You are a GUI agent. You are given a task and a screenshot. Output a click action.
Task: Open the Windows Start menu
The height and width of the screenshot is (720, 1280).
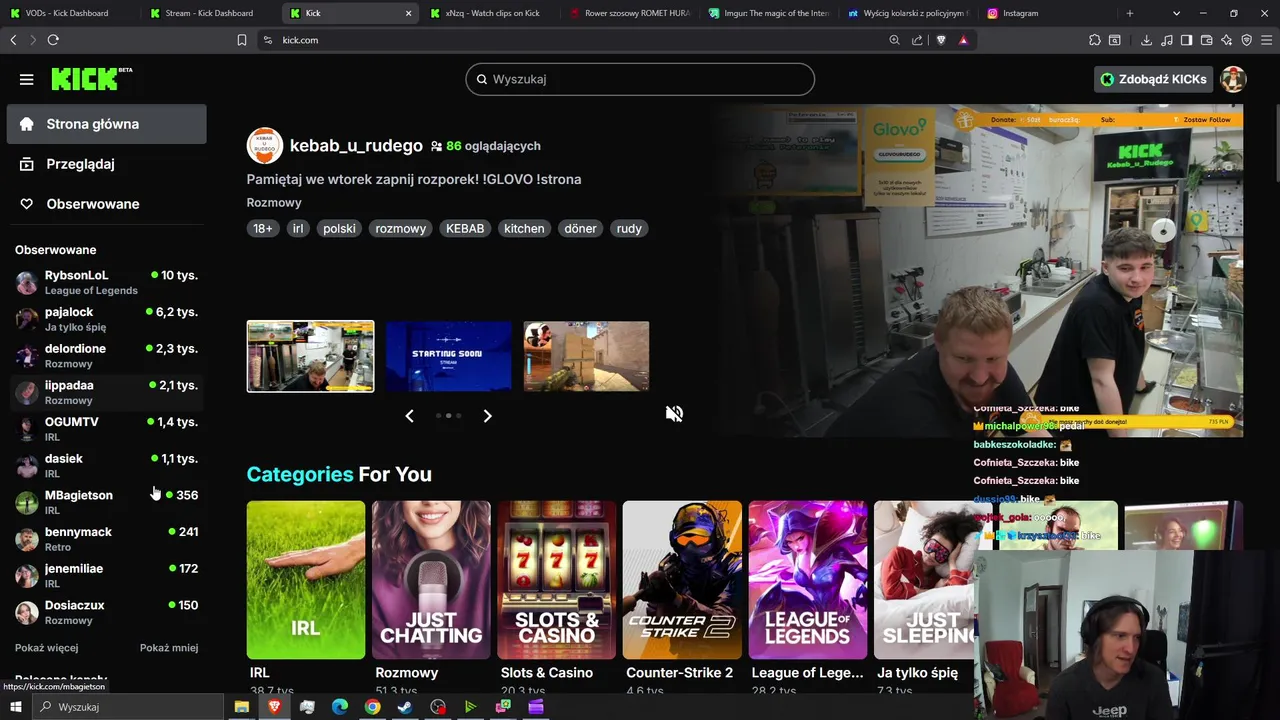point(15,707)
